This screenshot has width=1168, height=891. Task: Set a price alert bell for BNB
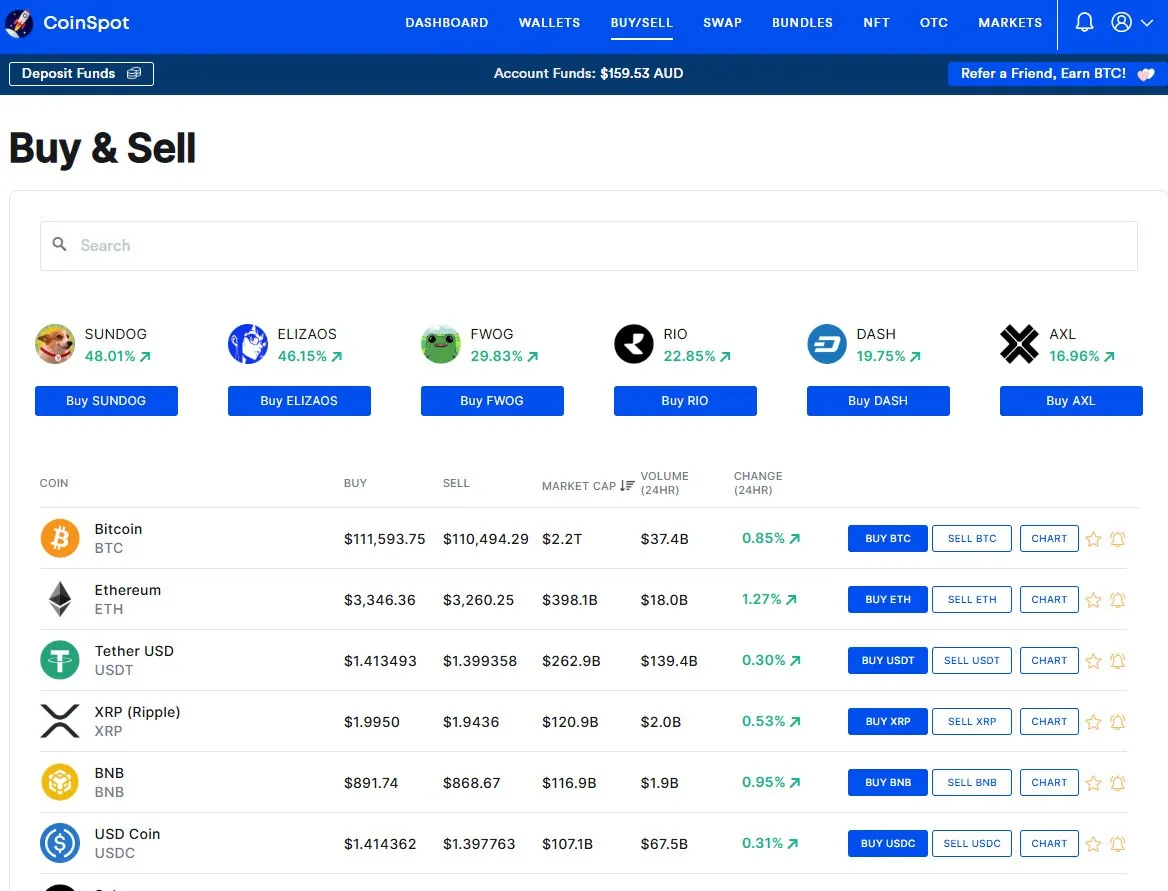click(x=1117, y=783)
